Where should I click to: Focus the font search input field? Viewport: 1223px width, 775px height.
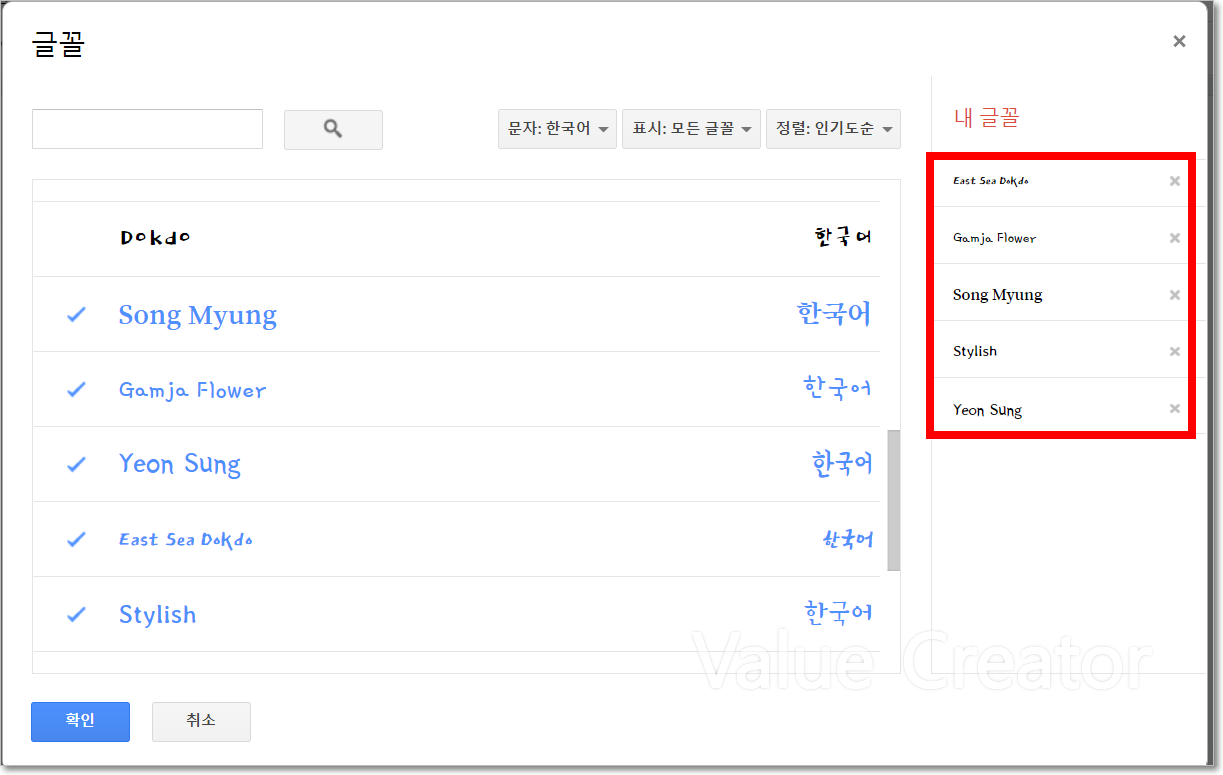tap(147, 129)
